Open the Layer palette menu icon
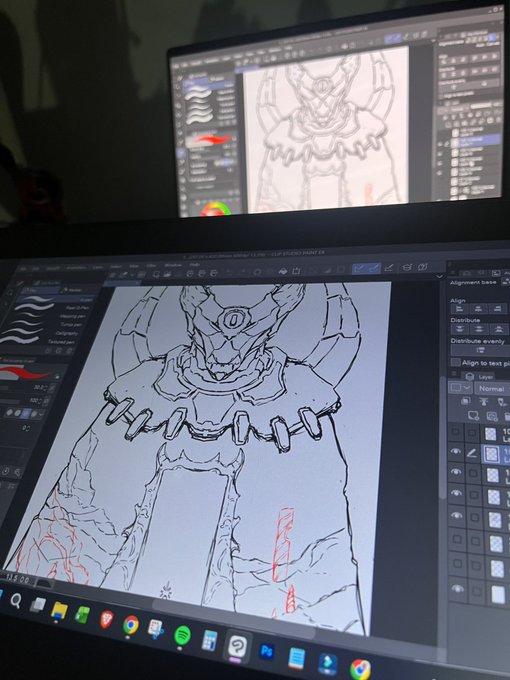 click(454, 374)
